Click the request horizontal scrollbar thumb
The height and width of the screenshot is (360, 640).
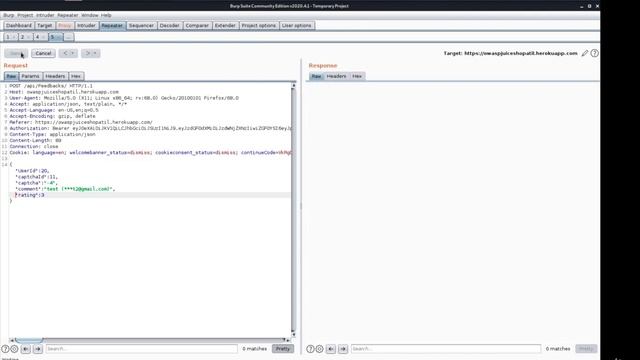tap(29, 340)
